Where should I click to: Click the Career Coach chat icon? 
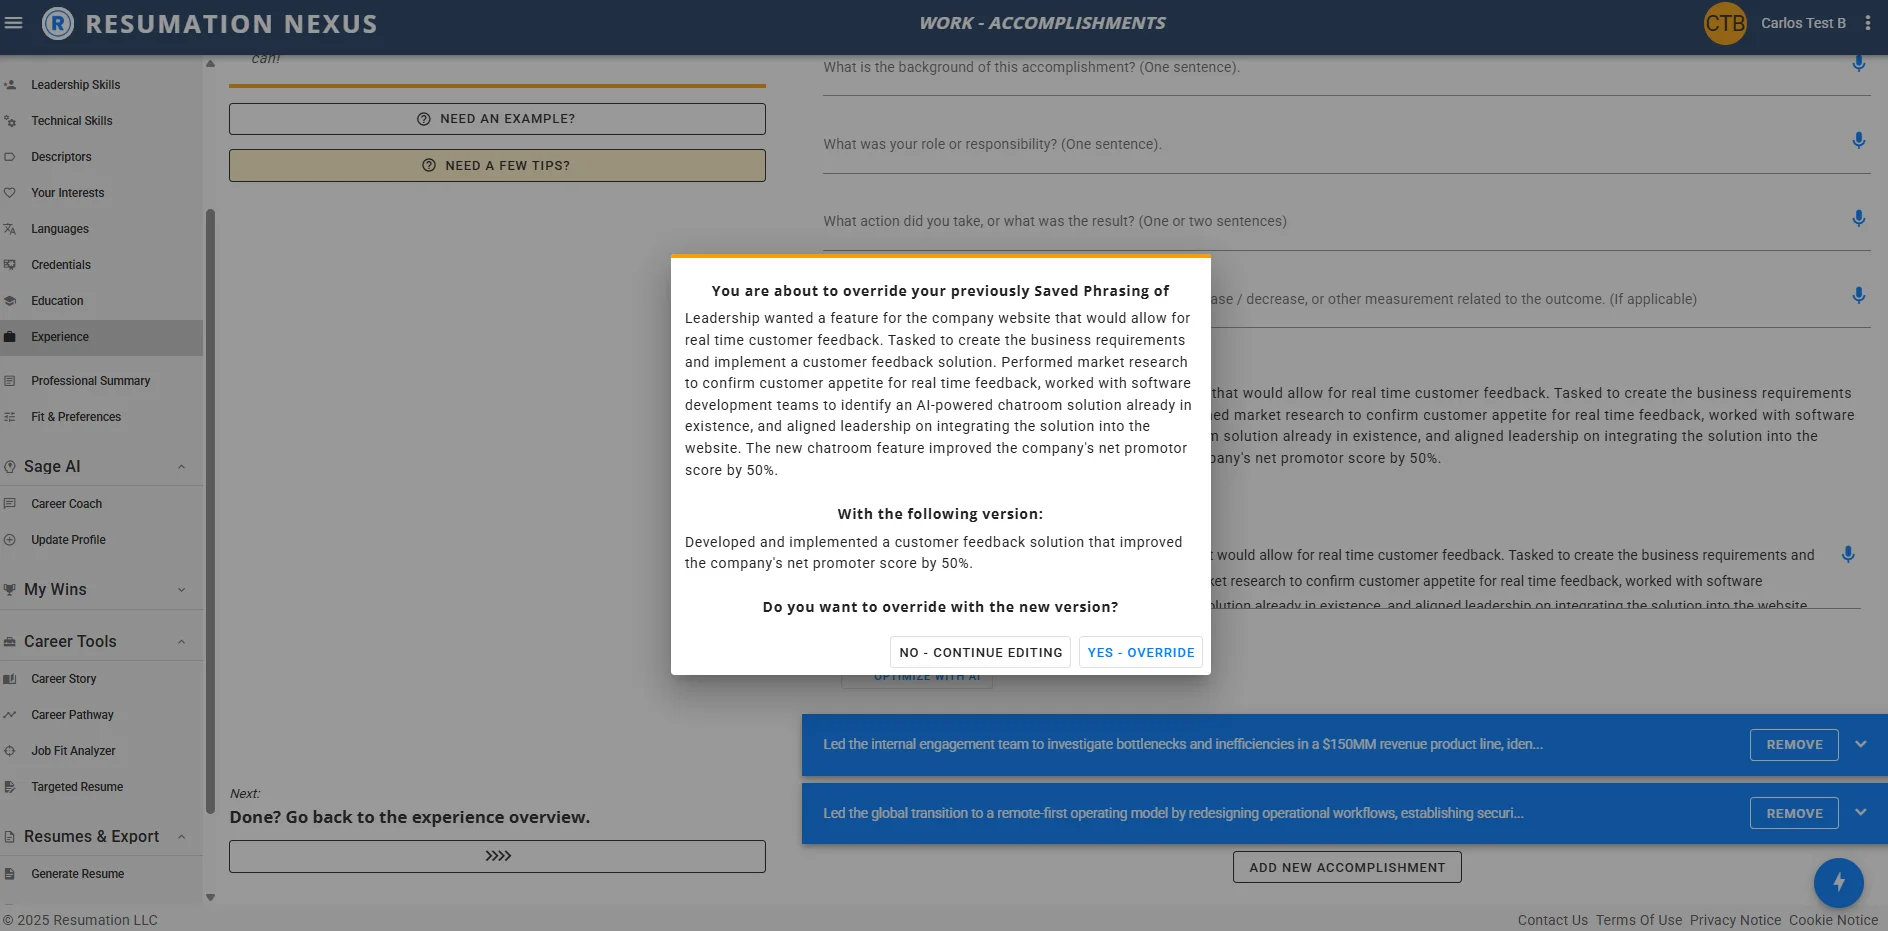tap(10, 504)
